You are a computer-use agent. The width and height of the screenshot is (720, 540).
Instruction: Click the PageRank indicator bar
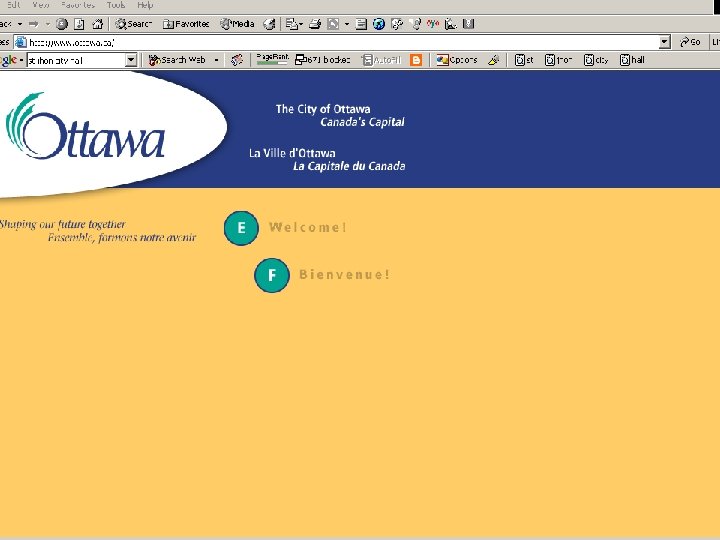[273, 59]
